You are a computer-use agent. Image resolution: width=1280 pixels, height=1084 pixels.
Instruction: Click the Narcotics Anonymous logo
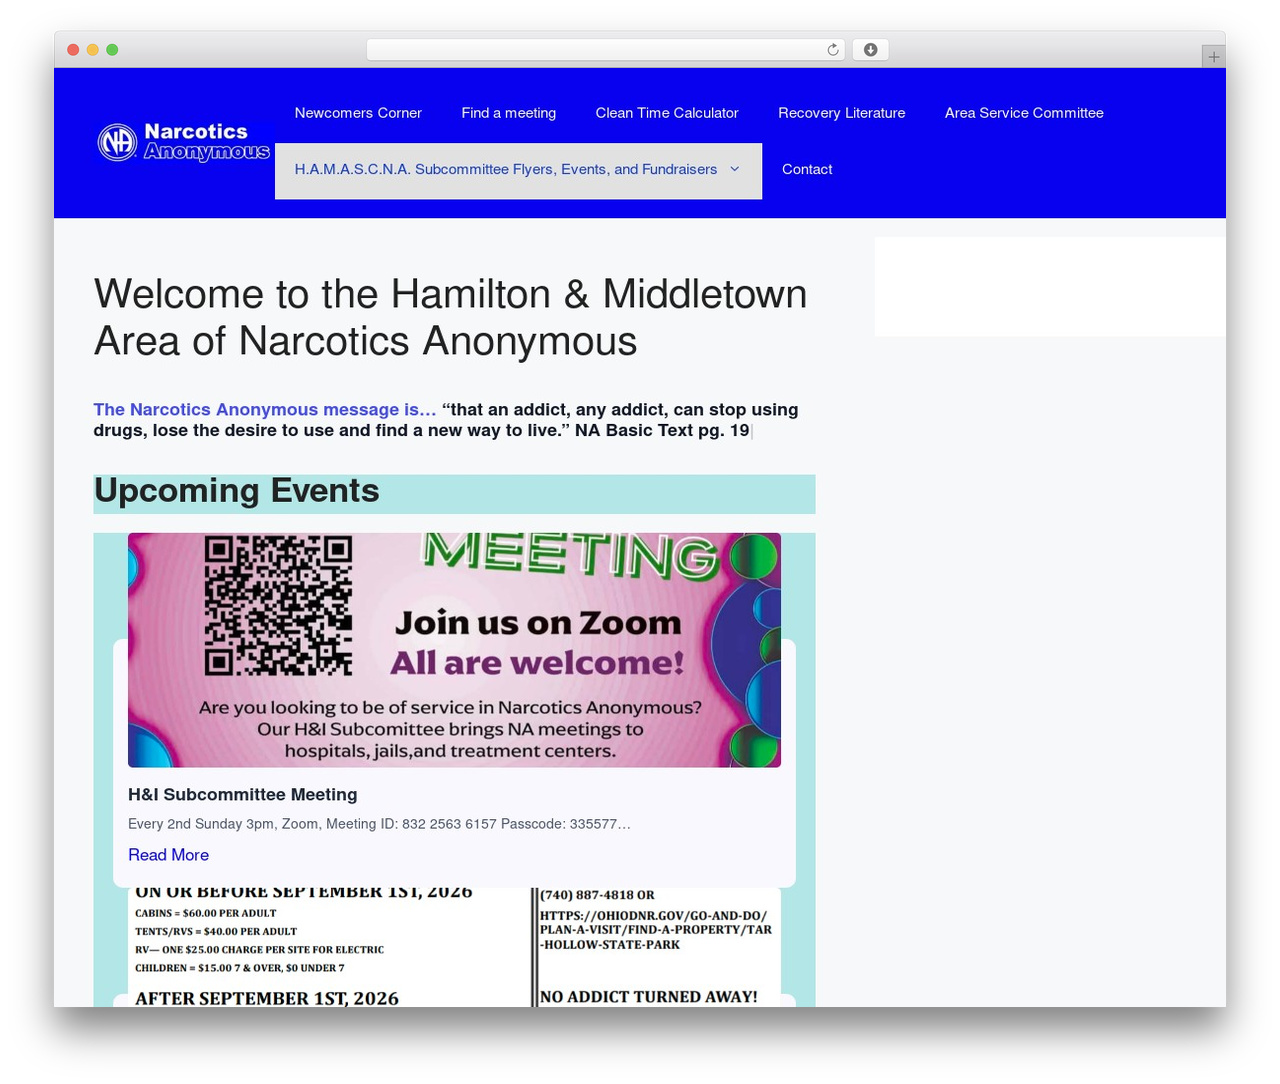tap(184, 142)
